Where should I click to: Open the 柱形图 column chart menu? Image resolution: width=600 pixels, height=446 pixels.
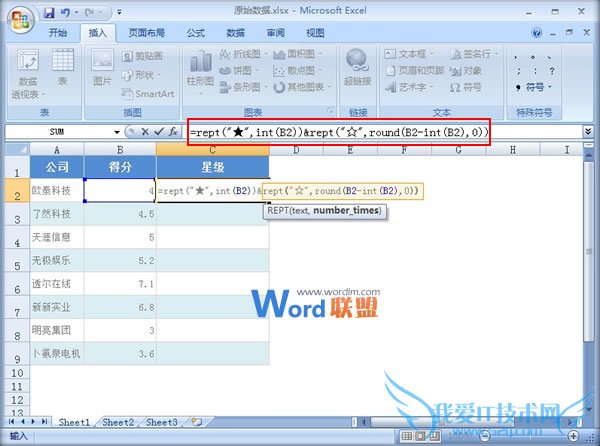point(200,73)
